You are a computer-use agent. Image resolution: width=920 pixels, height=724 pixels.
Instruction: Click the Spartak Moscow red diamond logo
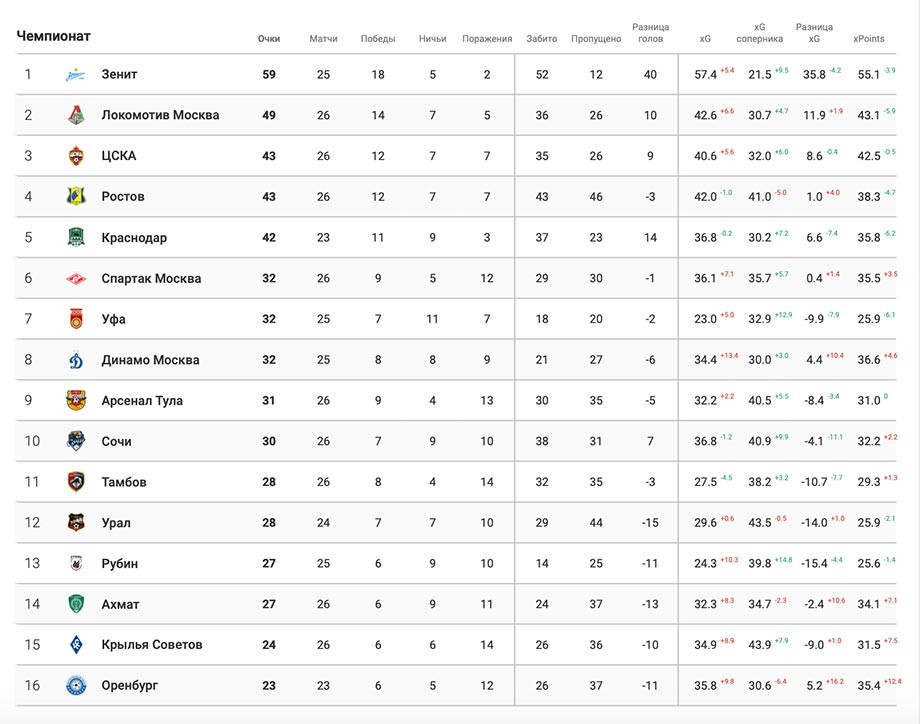pyautogui.click(x=76, y=278)
